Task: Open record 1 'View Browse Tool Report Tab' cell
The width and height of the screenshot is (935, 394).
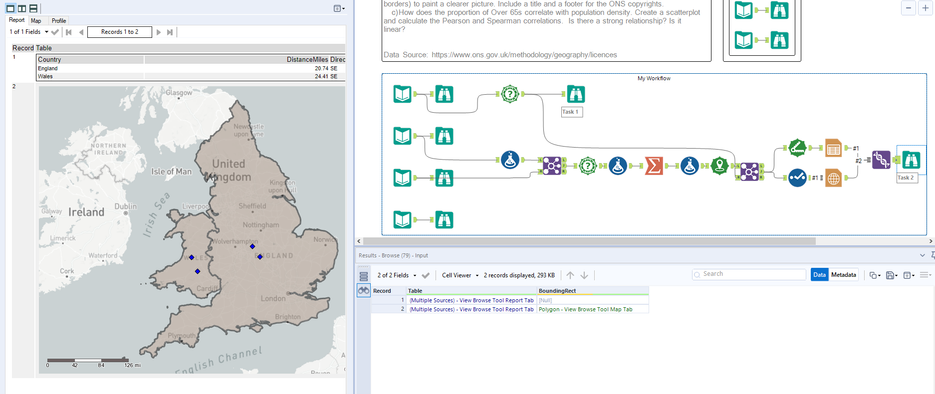Action: tap(471, 300)
